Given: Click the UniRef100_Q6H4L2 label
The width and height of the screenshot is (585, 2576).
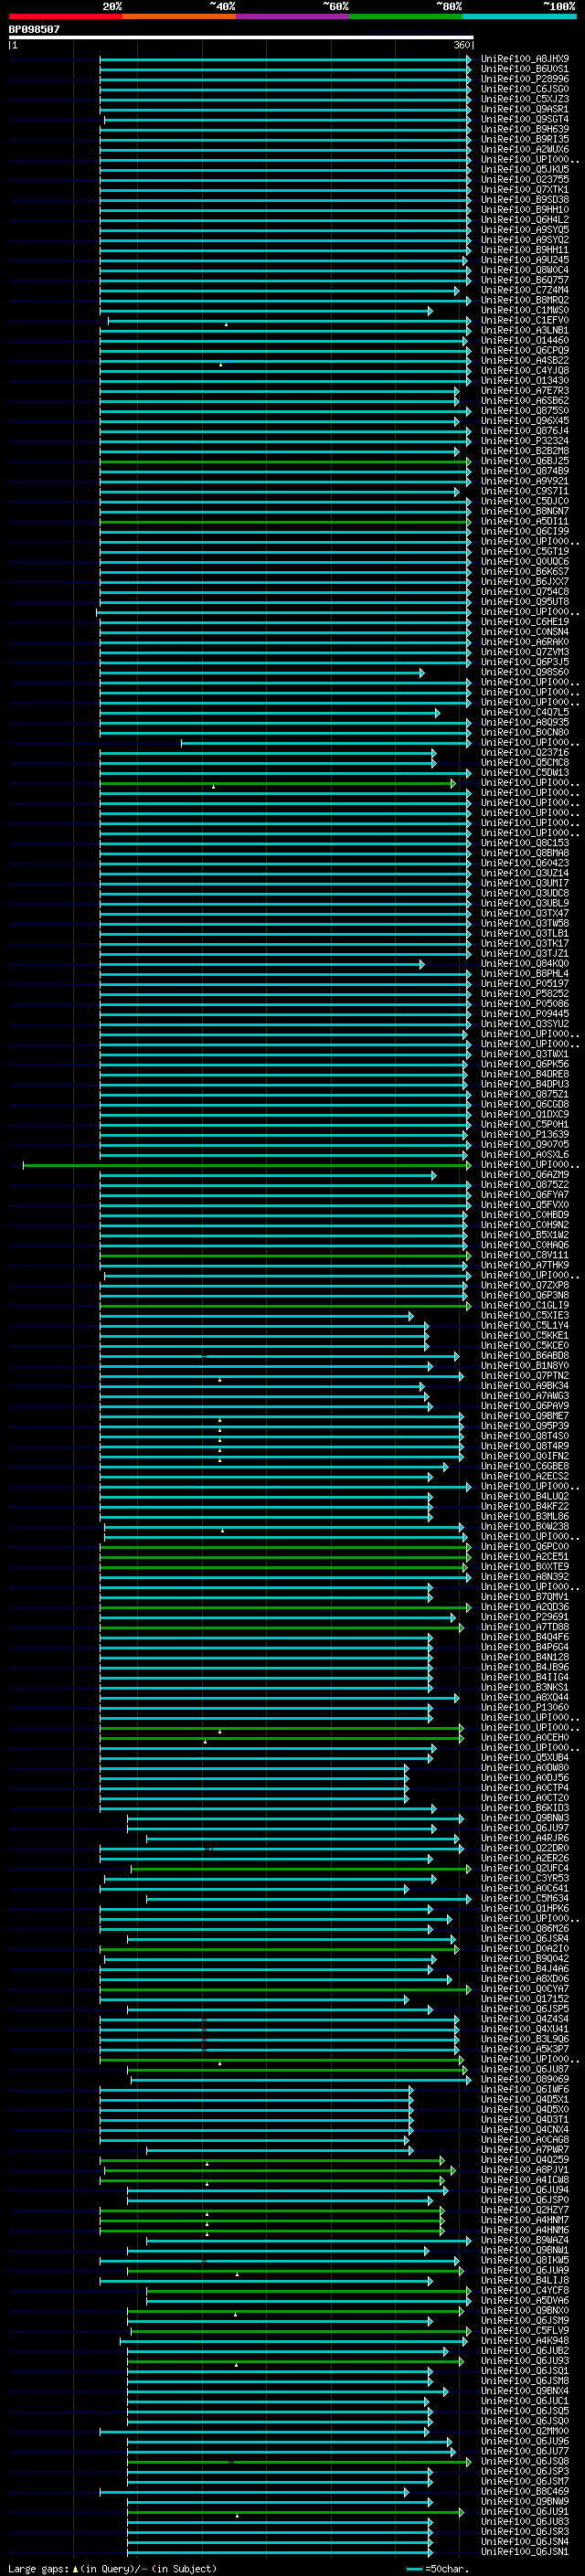Looking at the screenshot, I should (x=524, y=220).
